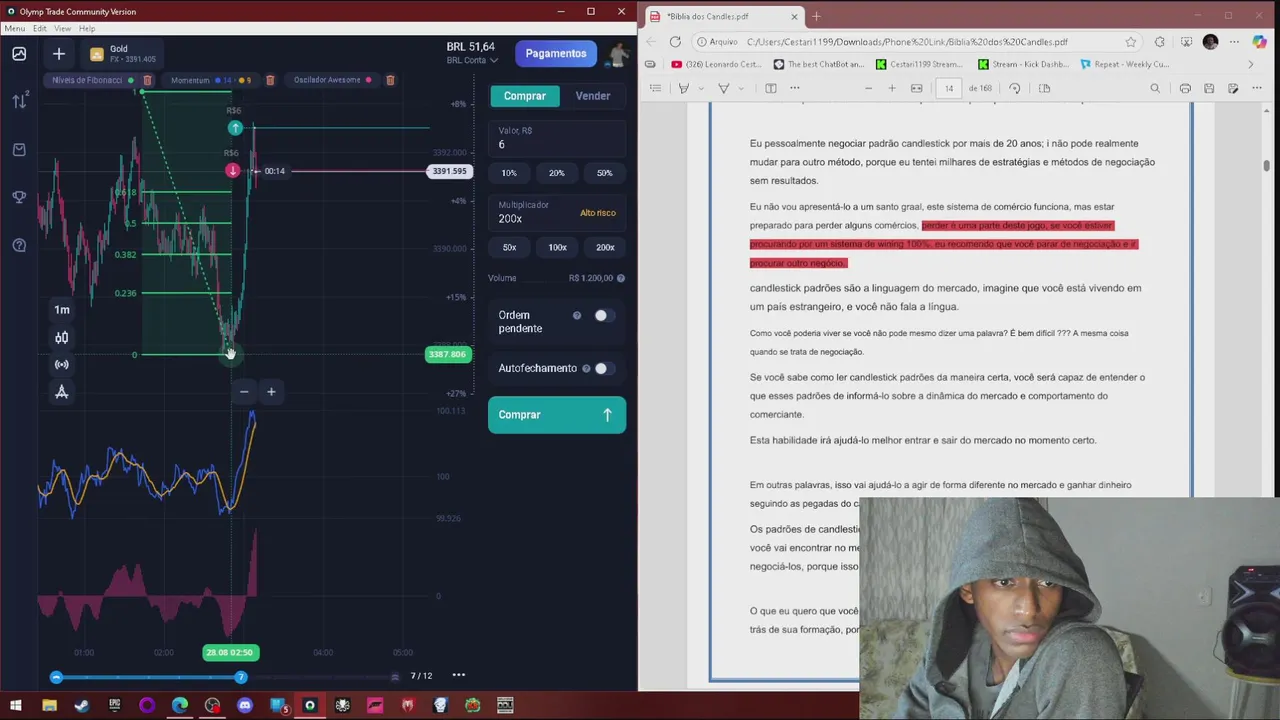Open Discord from the taskbar
The width and height of the screenshot is (1280, 720).
pos(245,705)
